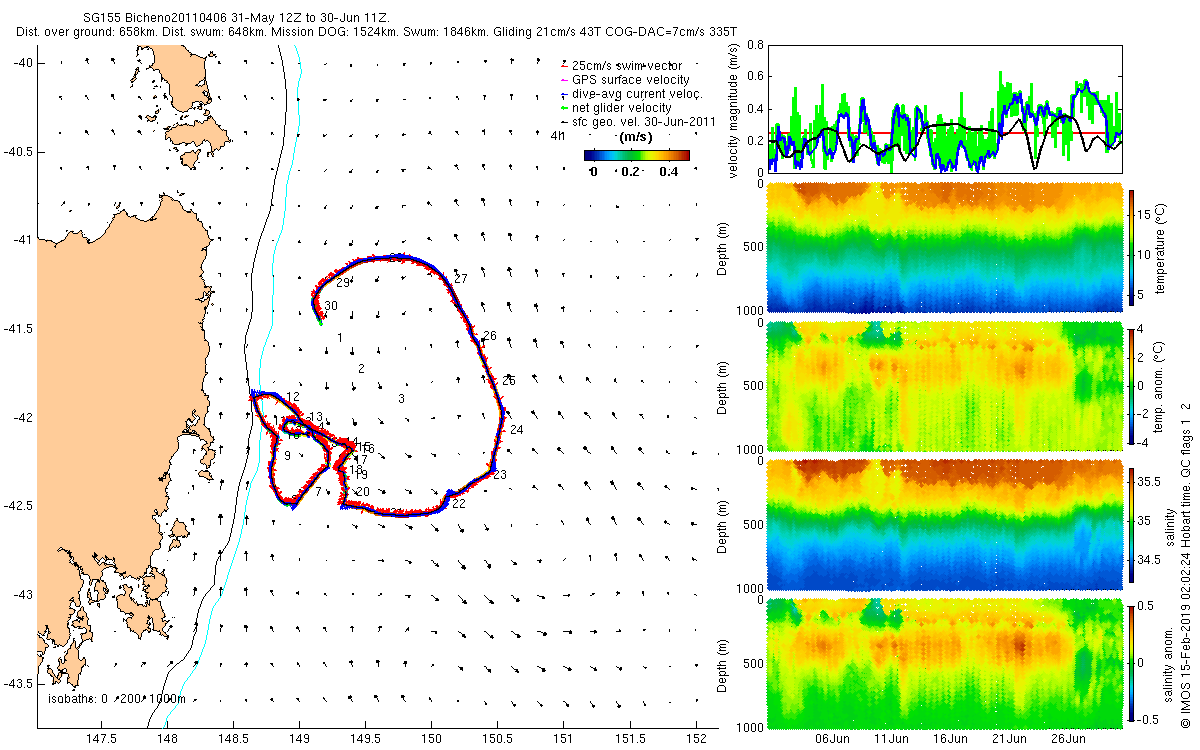Click the 'velocity magnitude (m/s)' axis label
Screen dimensions: 1200x750
[734, 109]
